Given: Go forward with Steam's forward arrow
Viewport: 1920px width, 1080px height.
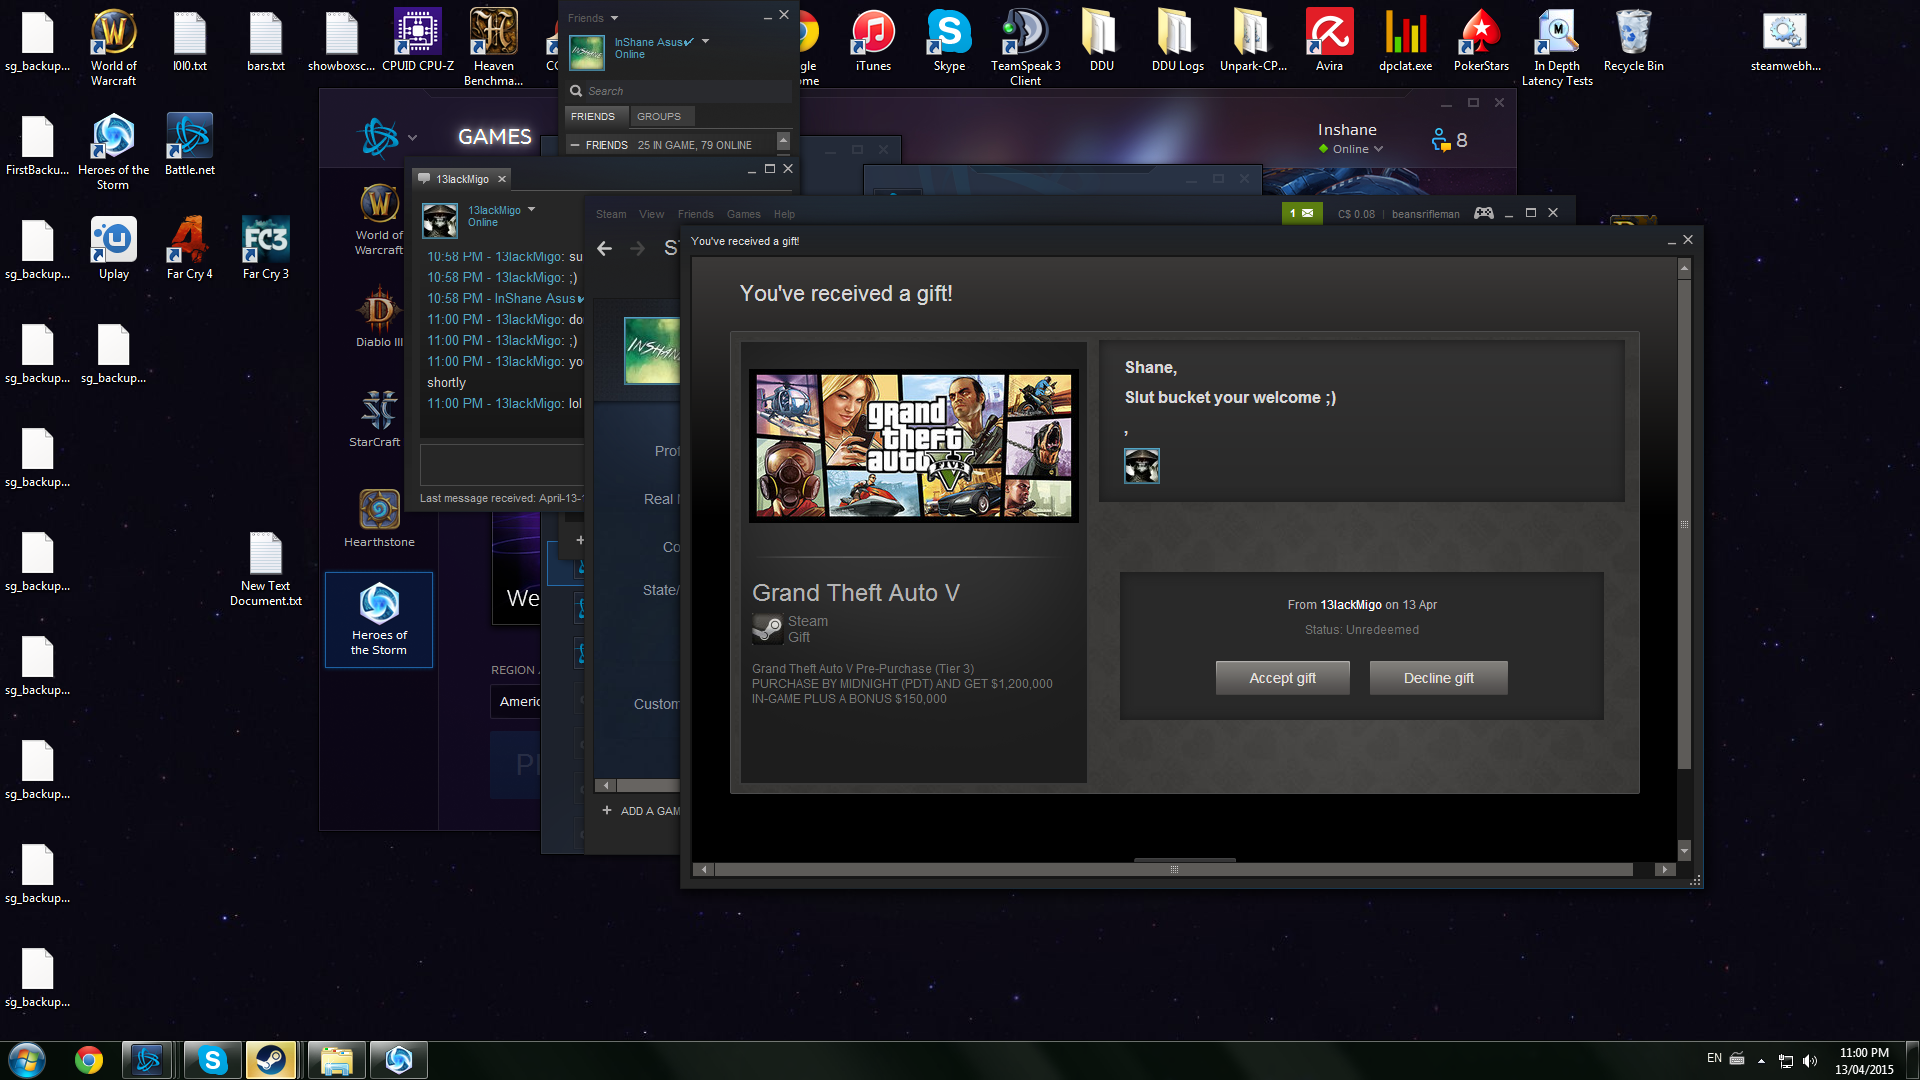Looking at the screenshot, I should [x=637, y=248].
